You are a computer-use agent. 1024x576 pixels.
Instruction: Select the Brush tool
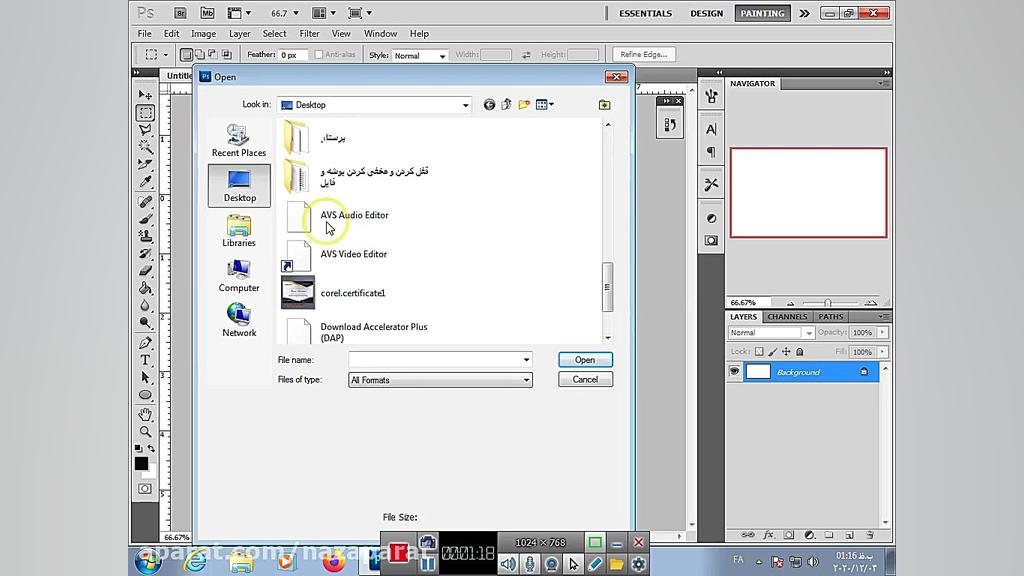click(145, 219)
